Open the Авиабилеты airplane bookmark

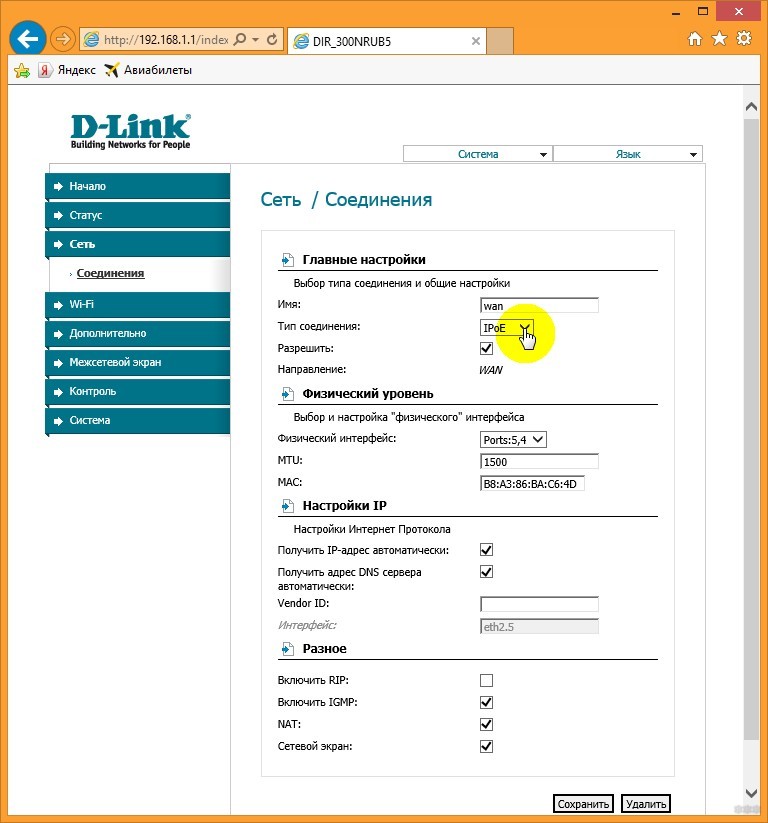111,70
